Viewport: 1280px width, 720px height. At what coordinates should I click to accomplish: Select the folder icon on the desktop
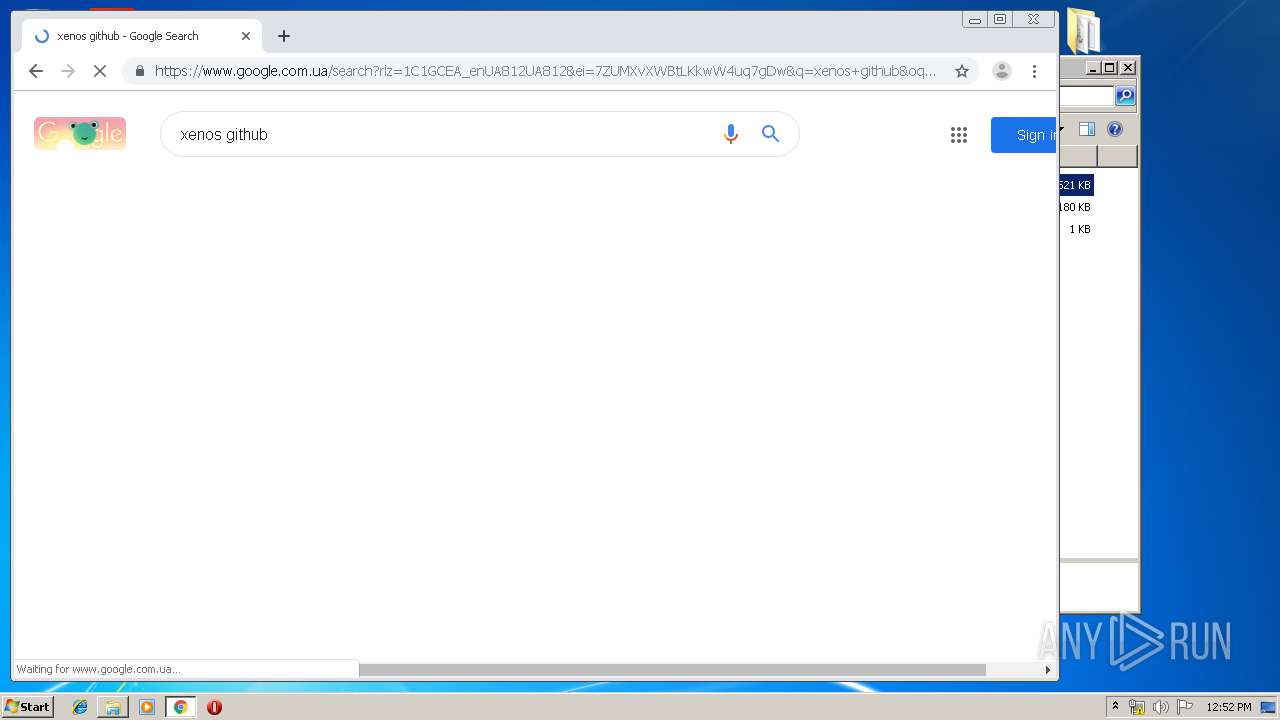point(1083,30)
